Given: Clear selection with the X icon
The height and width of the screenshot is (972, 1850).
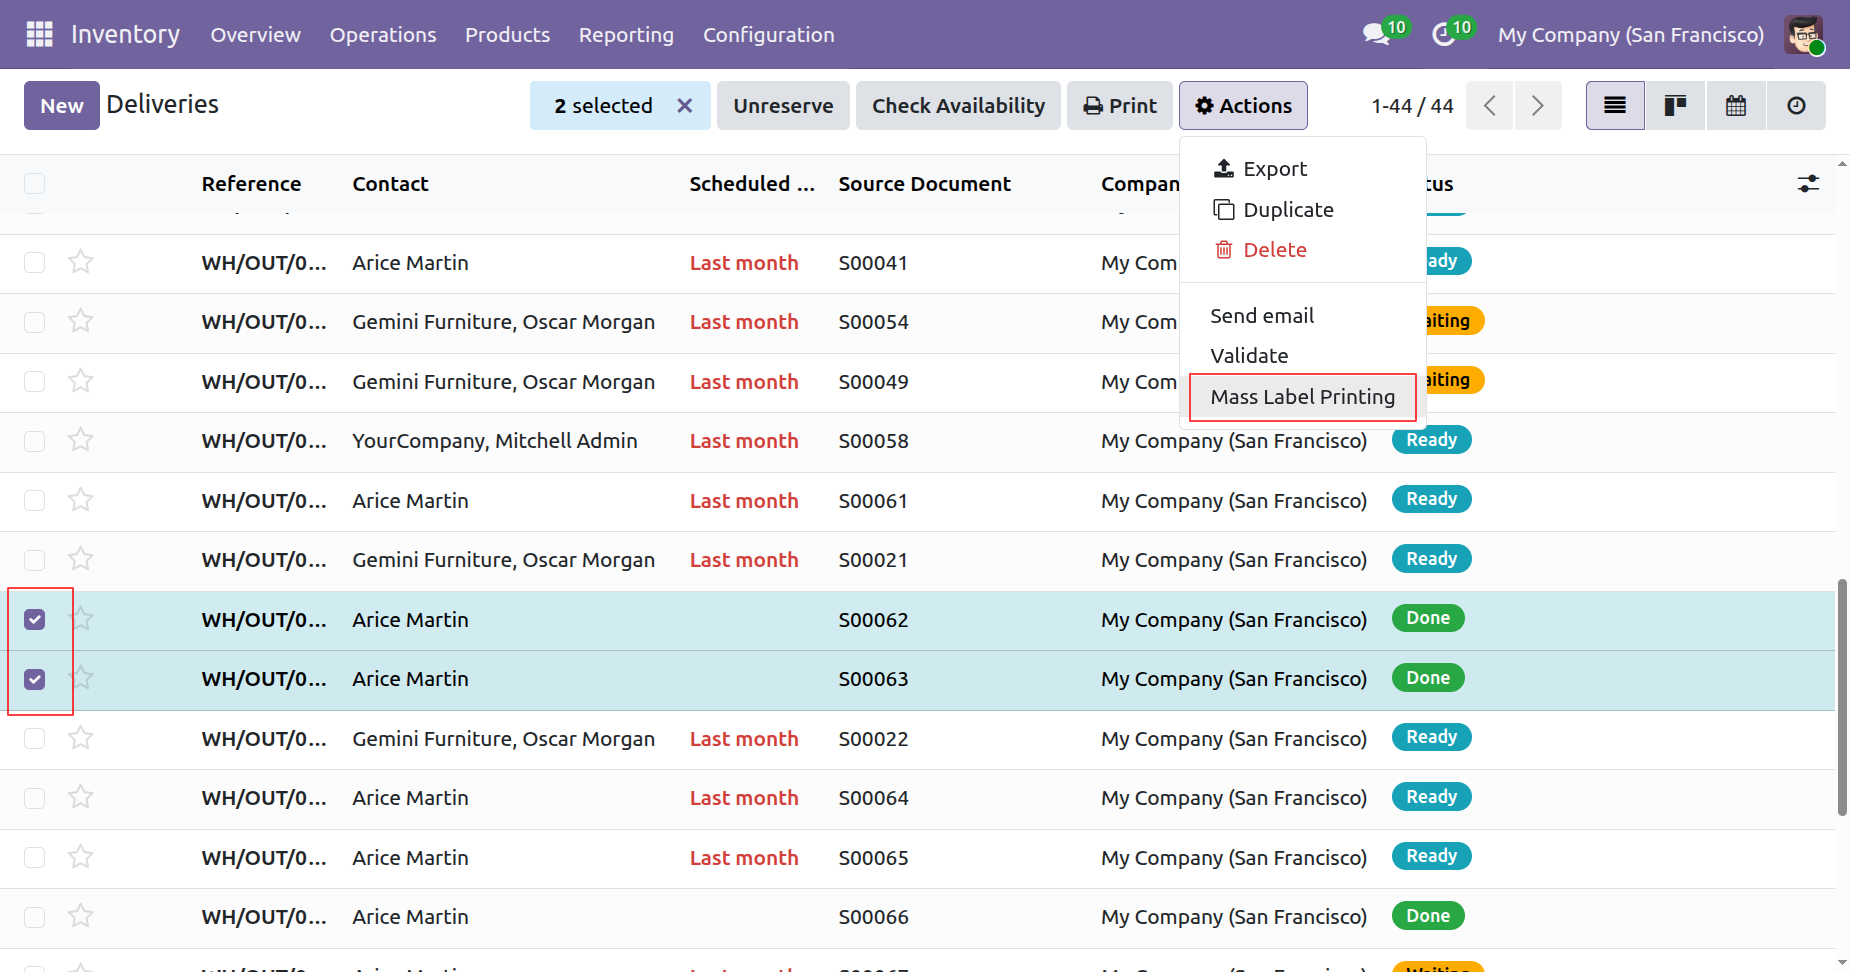Looking at the screenshot, I should tap(685, 106).
